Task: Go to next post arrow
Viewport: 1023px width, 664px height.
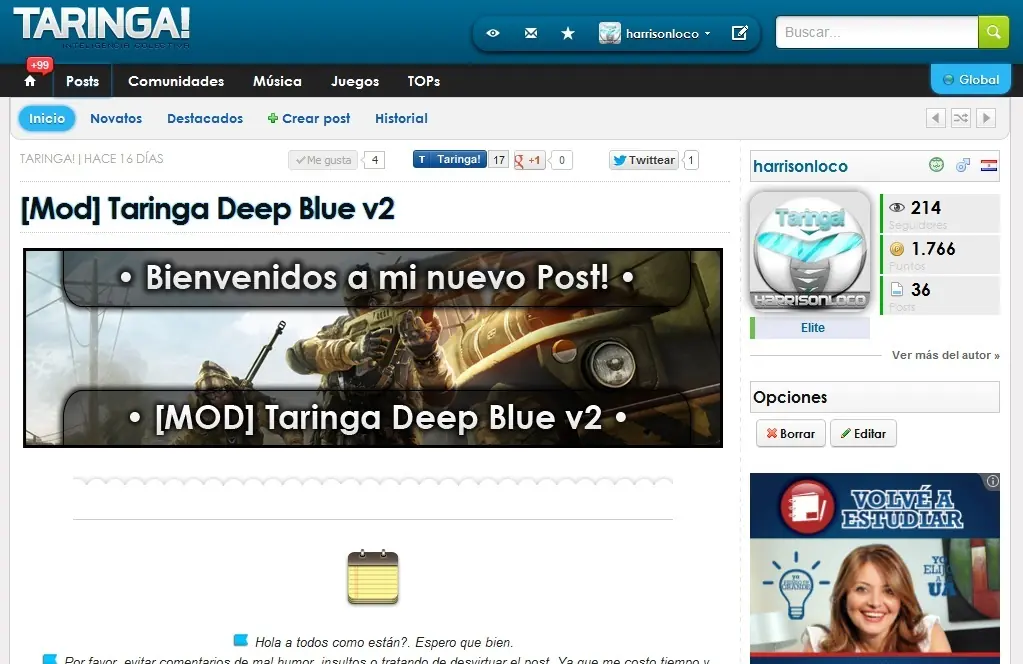Action: point(986,118)
